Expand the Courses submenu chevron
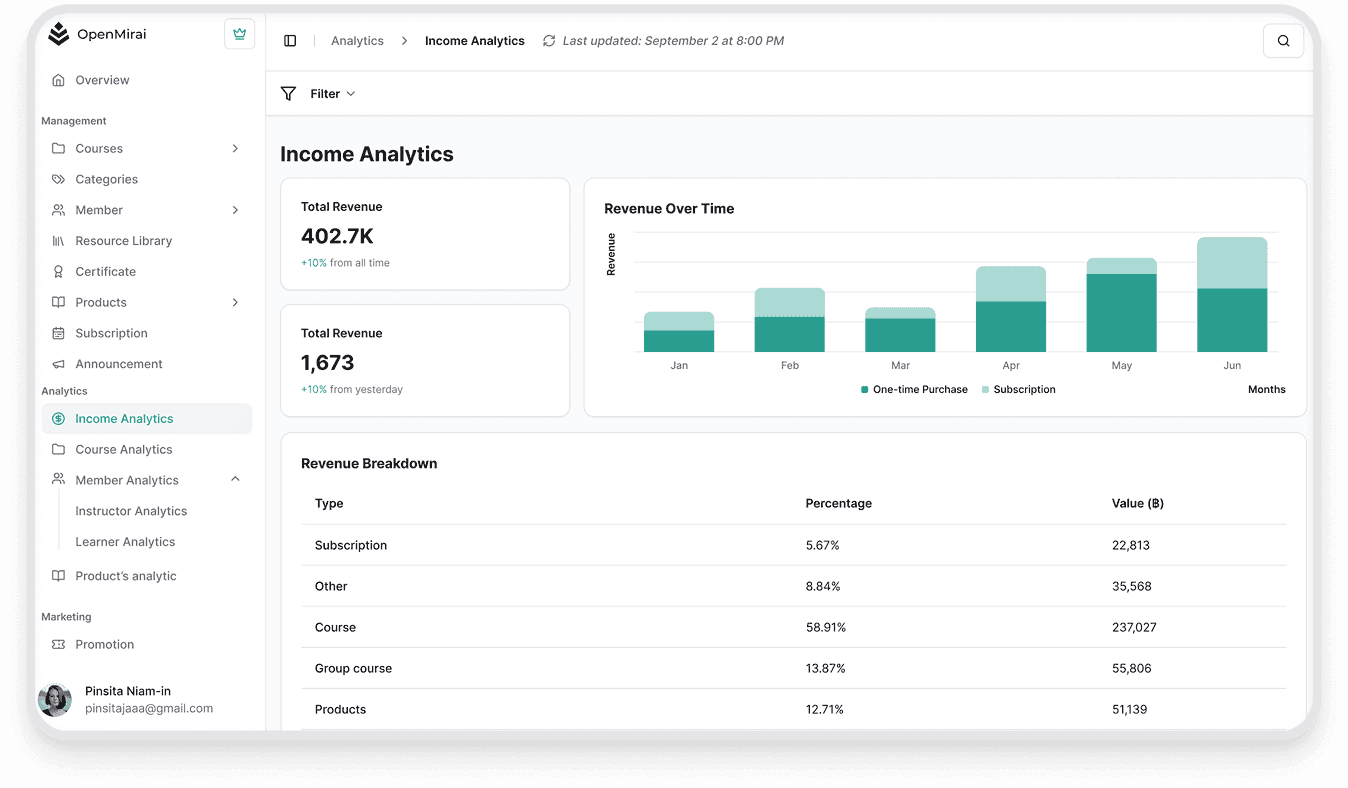Screen dimensions: 1348x788 pos(236,149)
